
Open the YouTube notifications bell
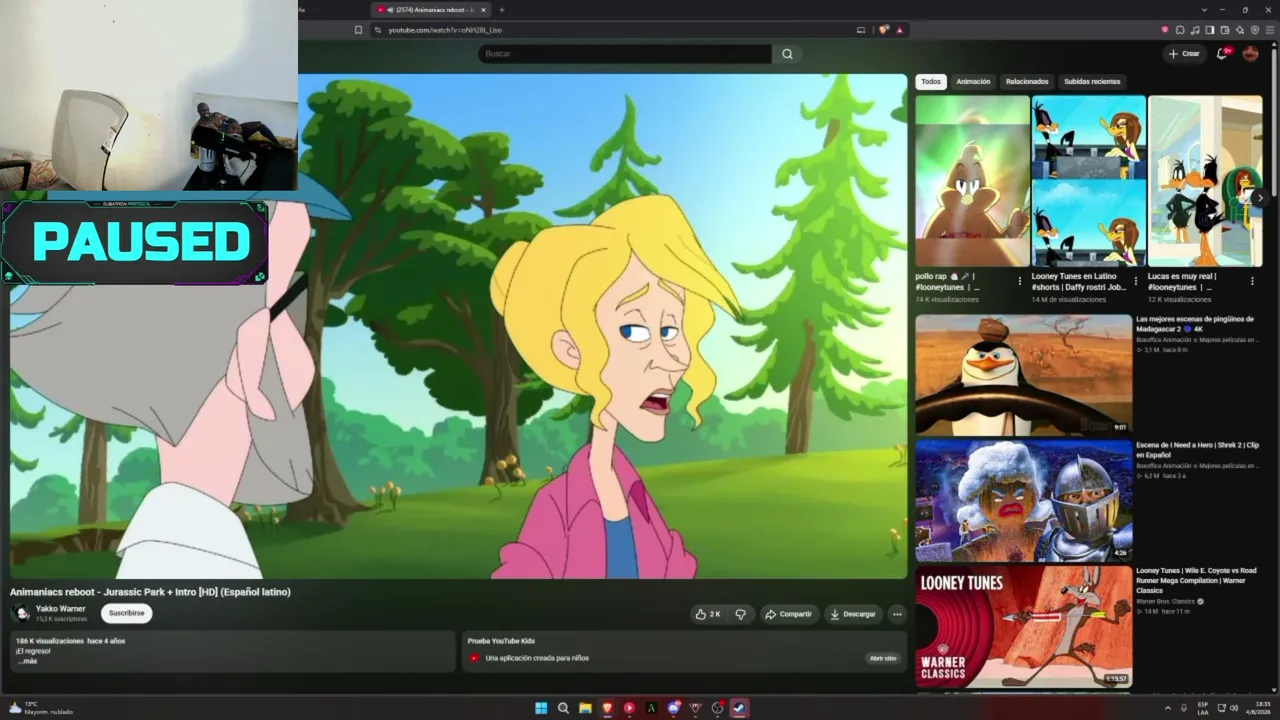tap(1221, 54)
